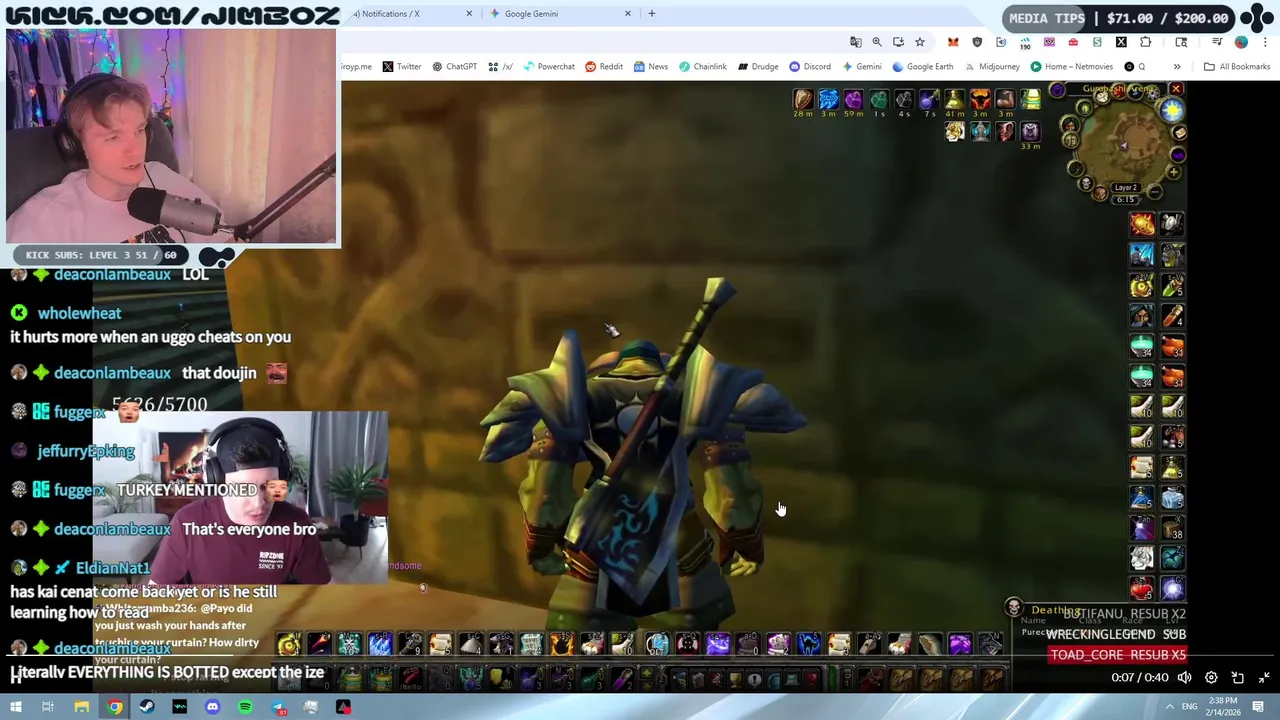Open the Home – Netmovies bookmark
This screenshot has width=1280, height=720.
point(1071,67)
